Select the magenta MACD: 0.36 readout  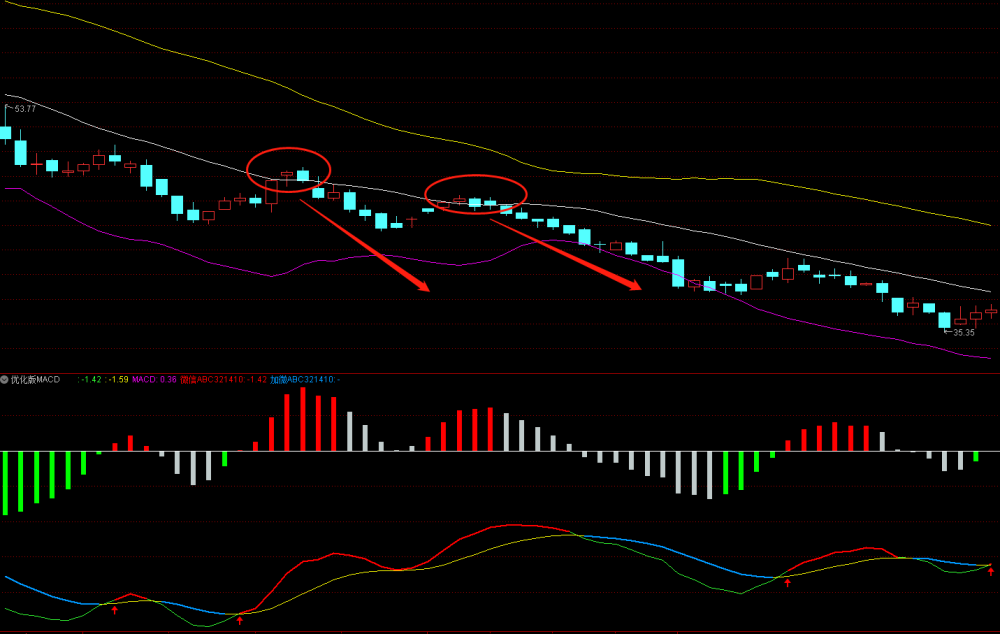154,380
